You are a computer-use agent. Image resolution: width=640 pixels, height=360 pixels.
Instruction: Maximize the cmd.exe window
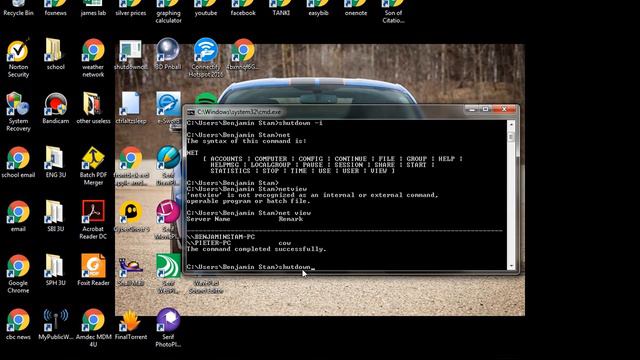click(486, 109)
